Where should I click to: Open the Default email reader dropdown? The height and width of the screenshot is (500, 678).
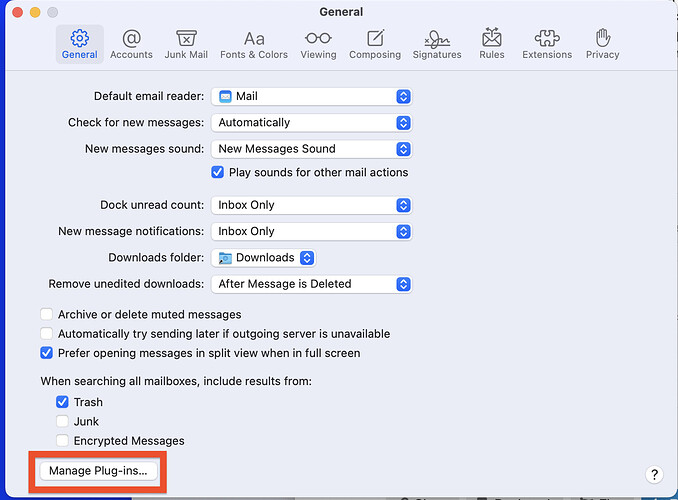pyautogui.click(x=311, y=97)
